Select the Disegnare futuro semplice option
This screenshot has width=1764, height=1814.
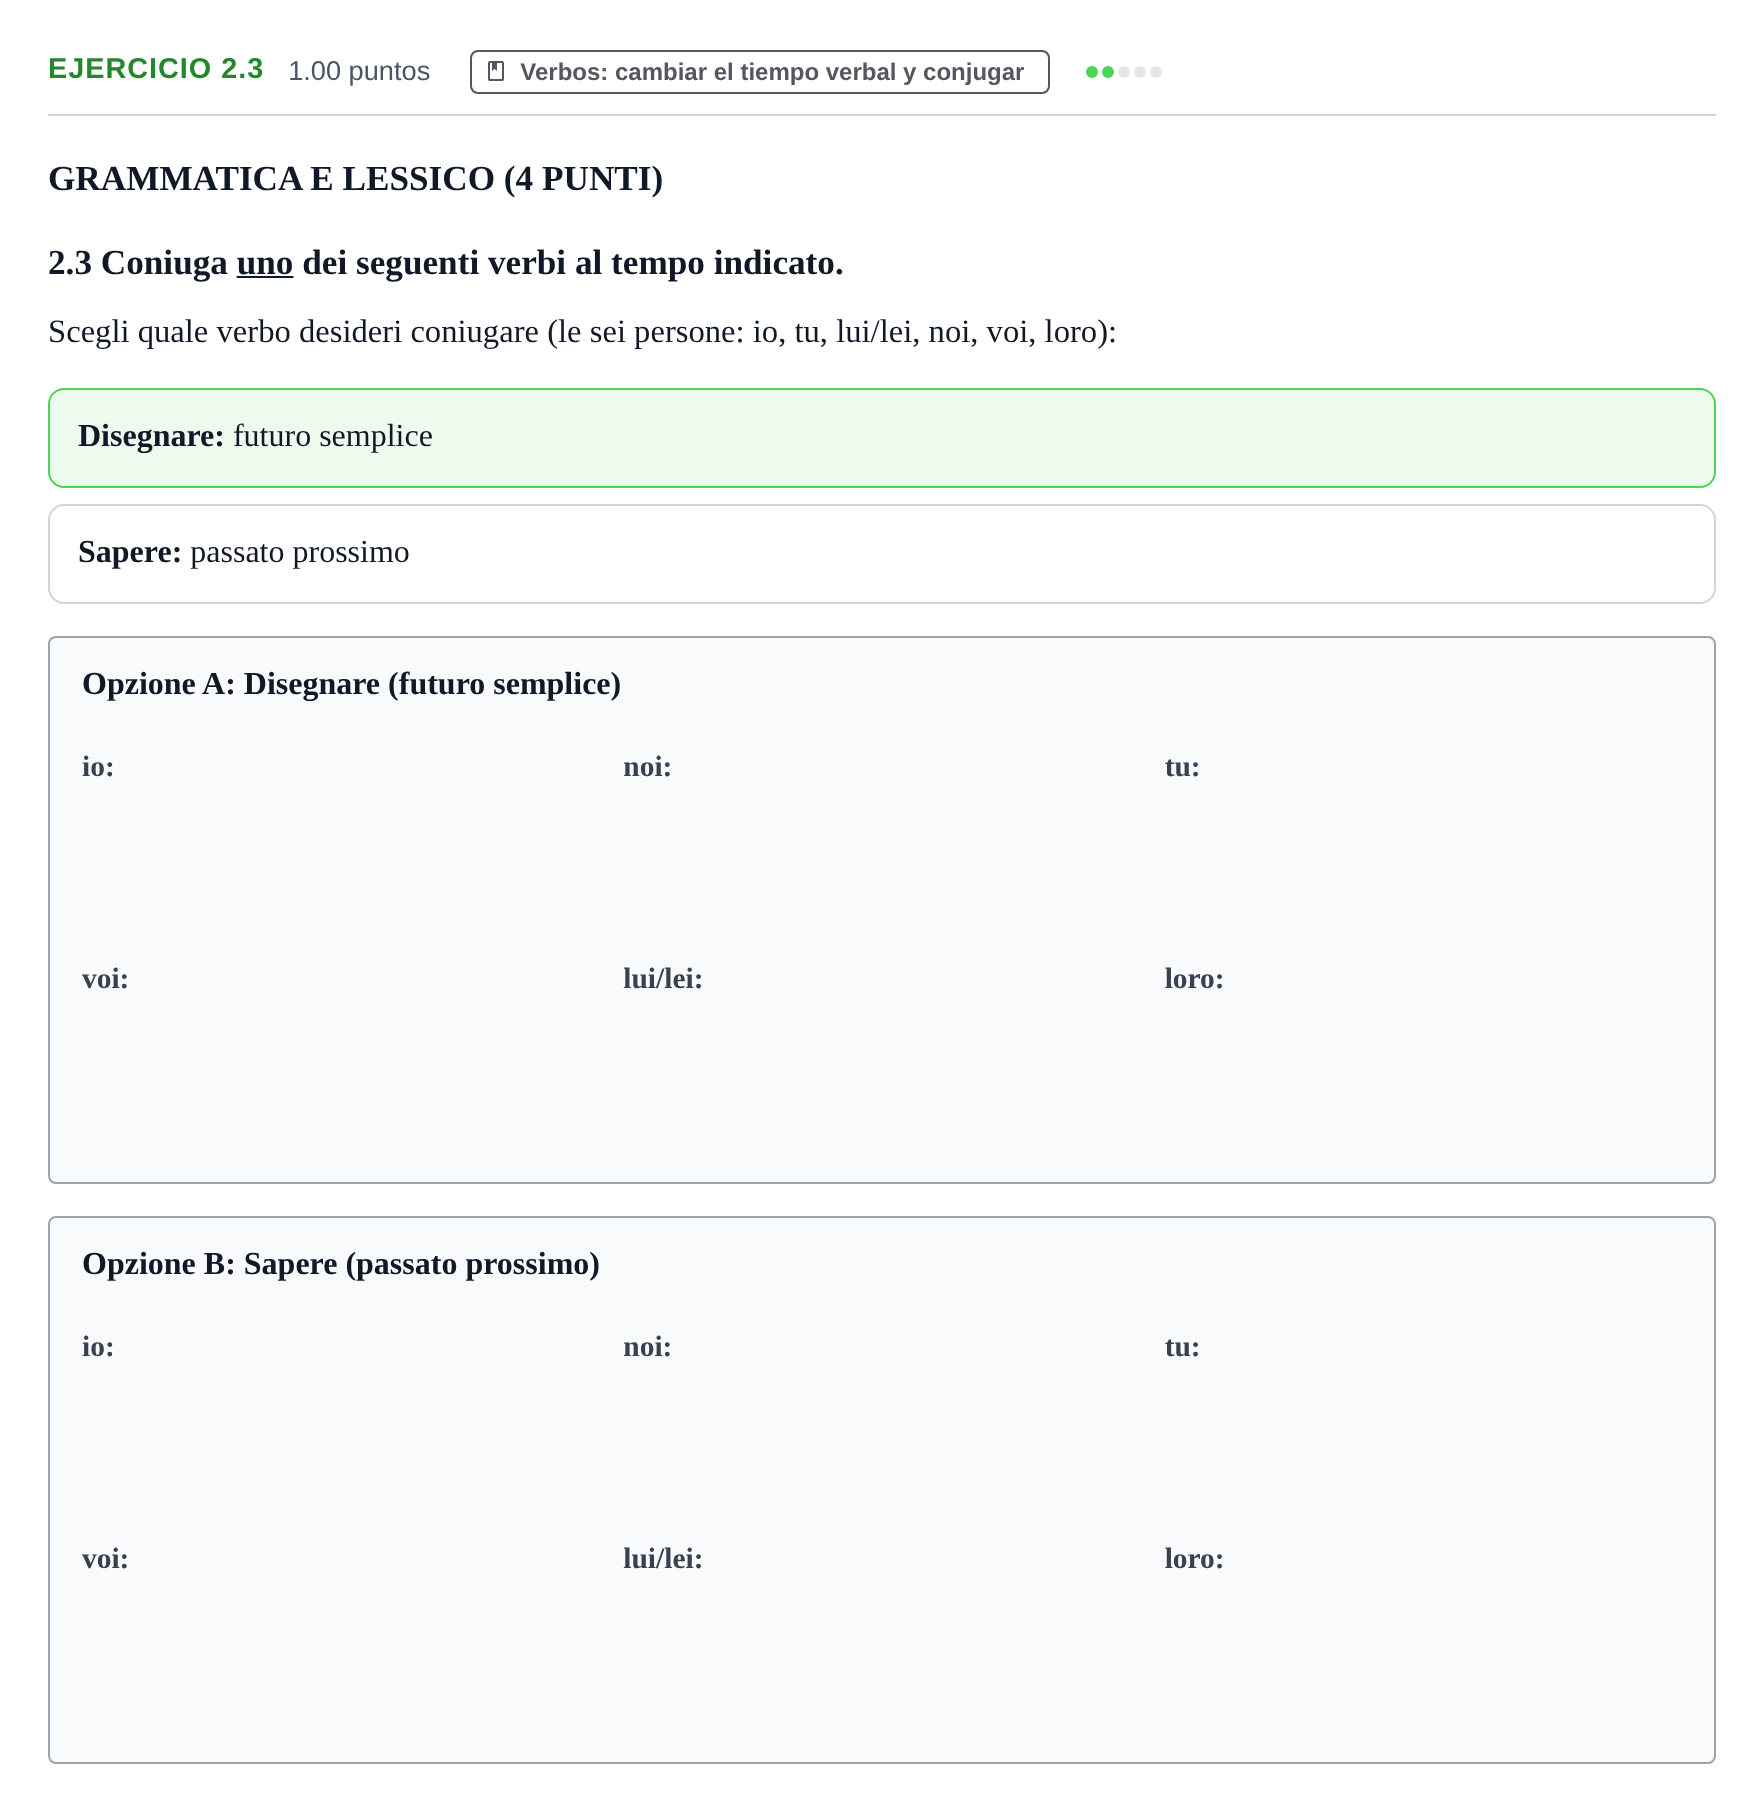click(881, 438)
